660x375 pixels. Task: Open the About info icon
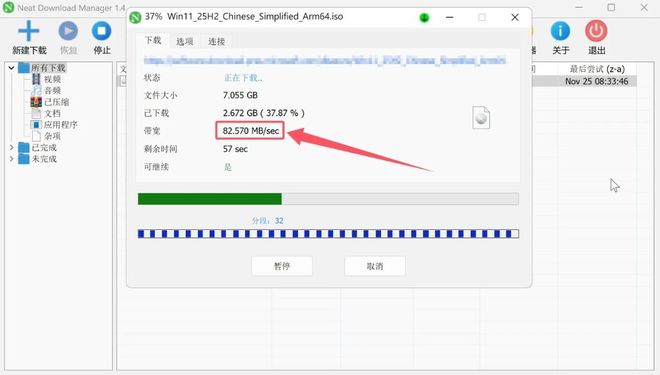point(560,31)
